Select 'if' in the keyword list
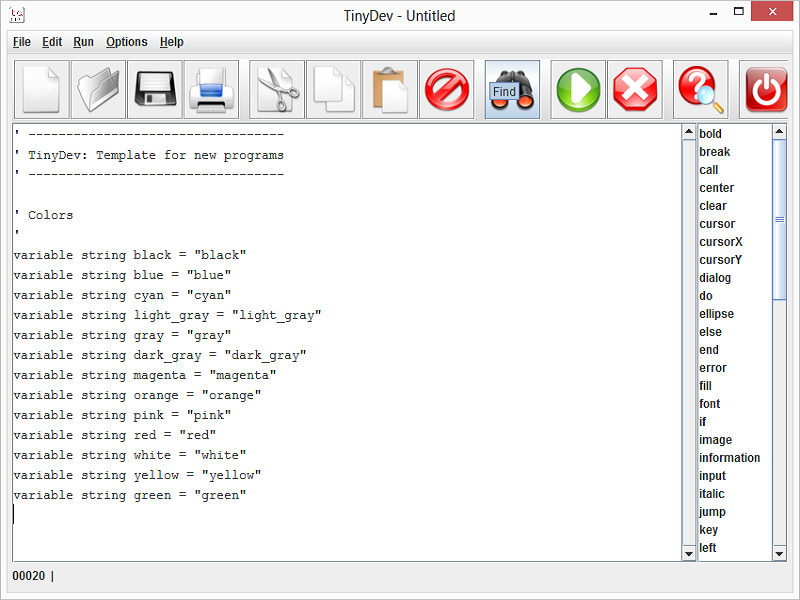This screenshot has height=600, width=800. point(703,422)
